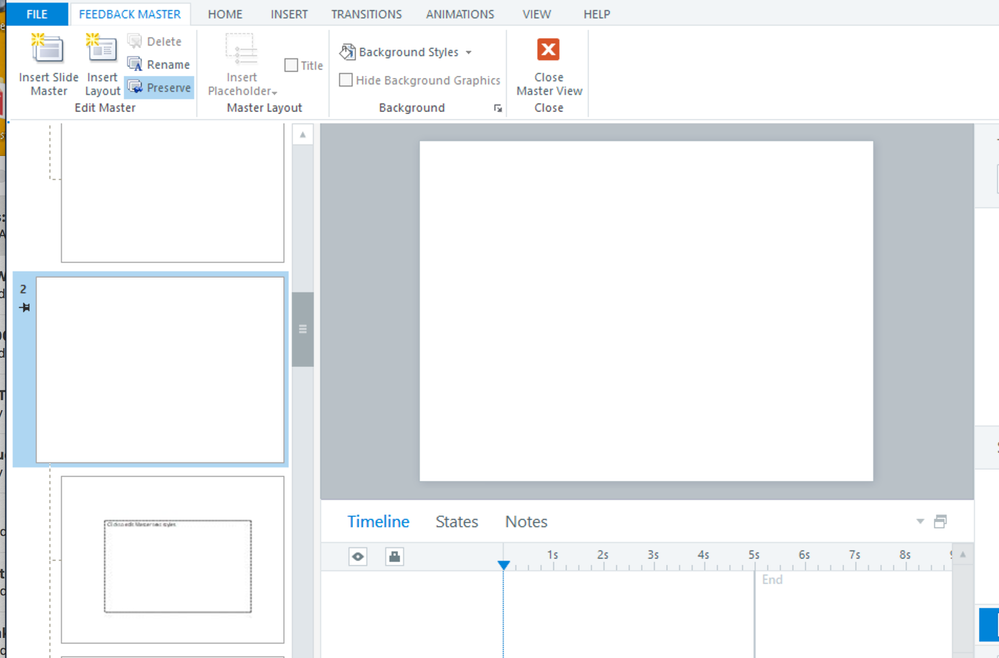
Task: Click the red Close Master View icon
Action: 548,50
